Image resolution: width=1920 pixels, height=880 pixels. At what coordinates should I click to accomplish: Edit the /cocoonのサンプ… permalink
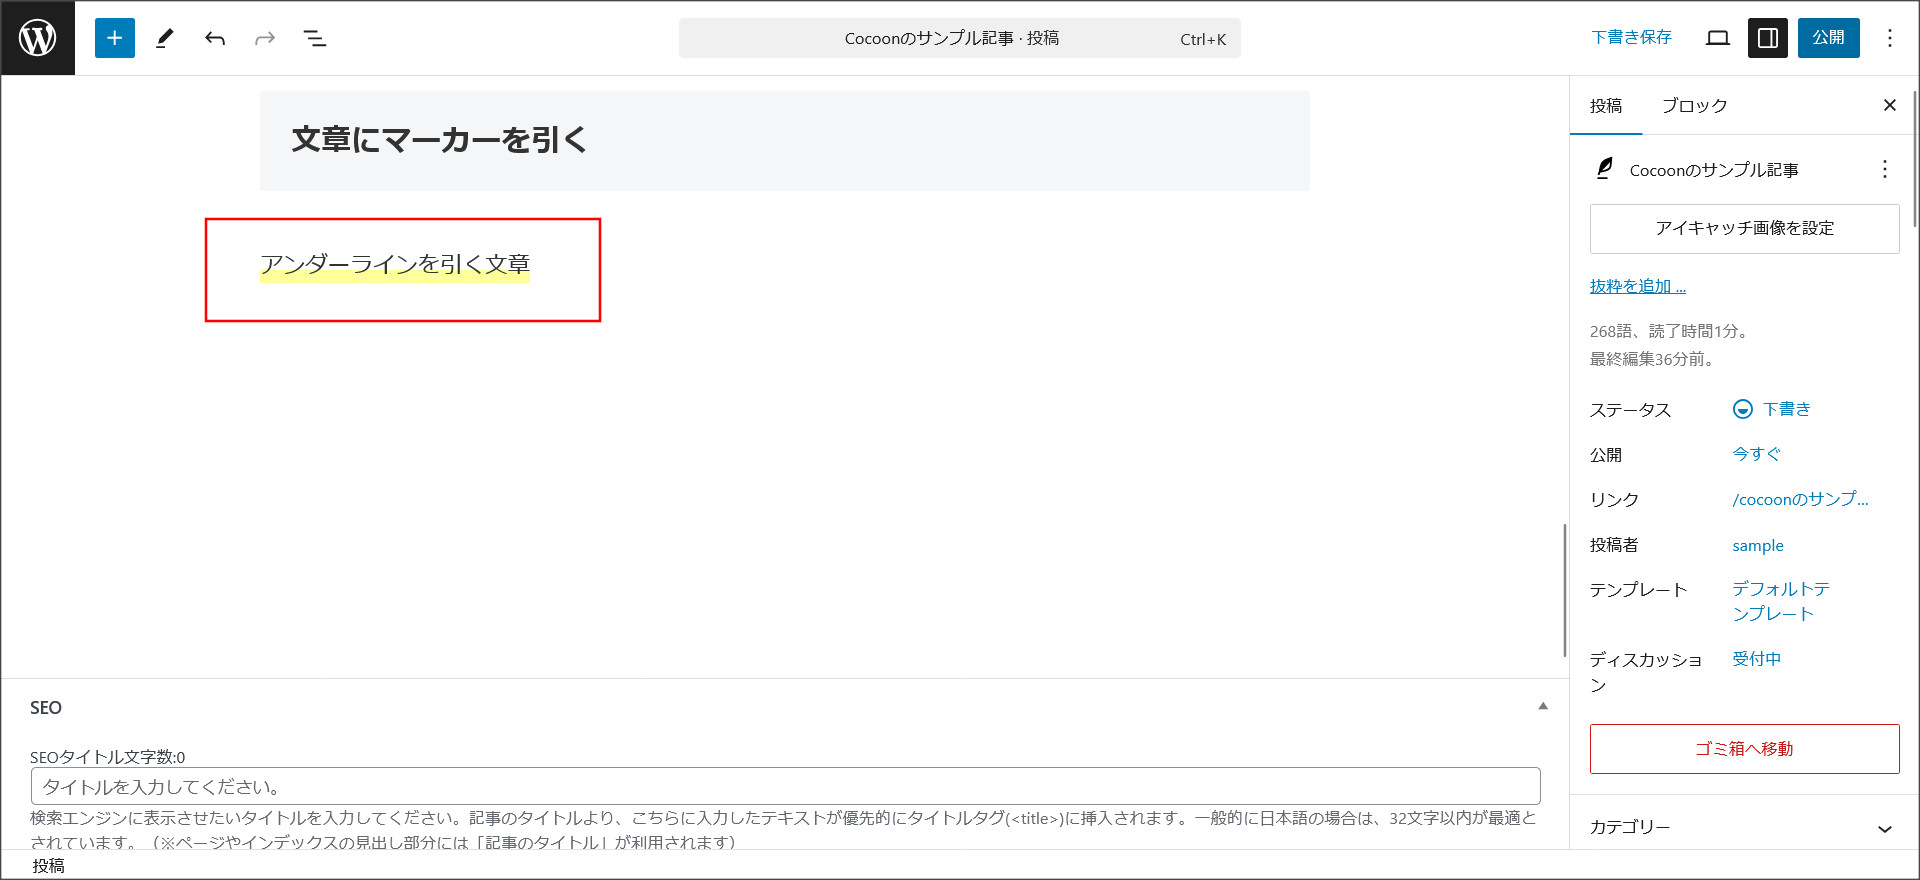(1800, 499)
